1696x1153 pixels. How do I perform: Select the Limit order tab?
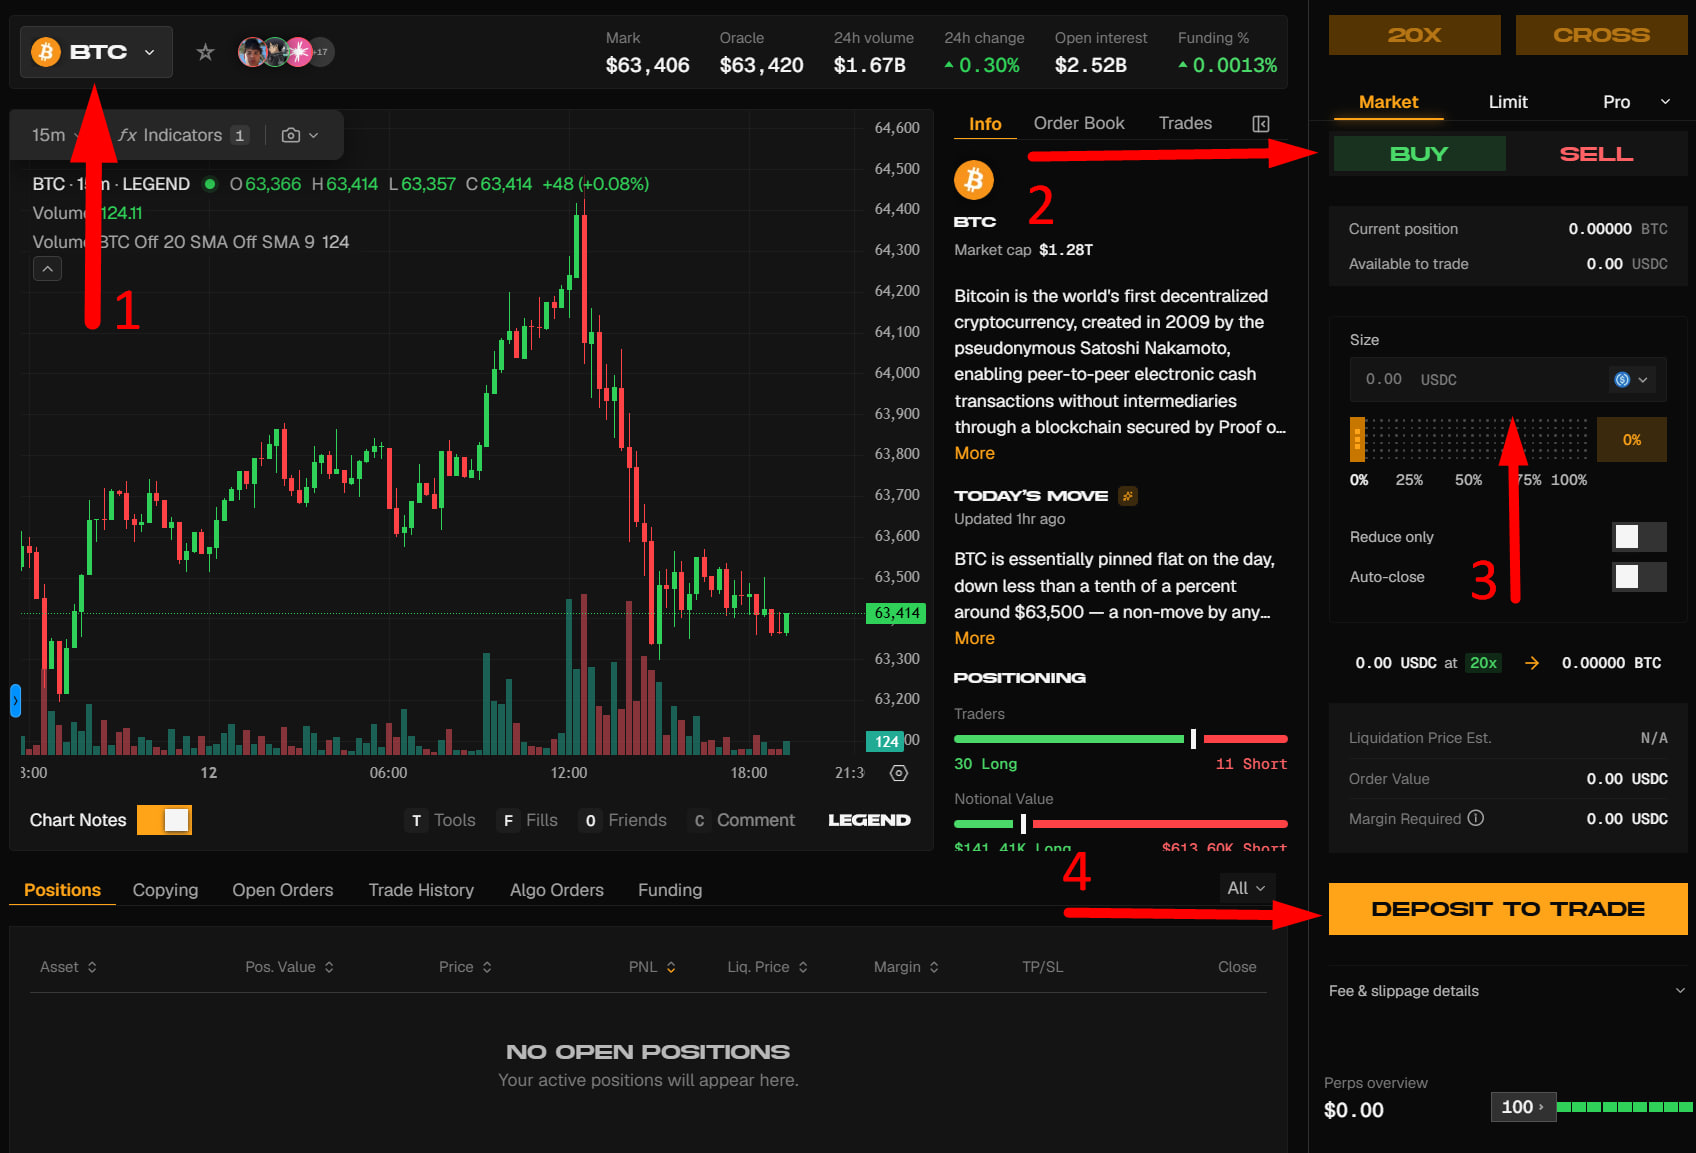coord(1508,102)
